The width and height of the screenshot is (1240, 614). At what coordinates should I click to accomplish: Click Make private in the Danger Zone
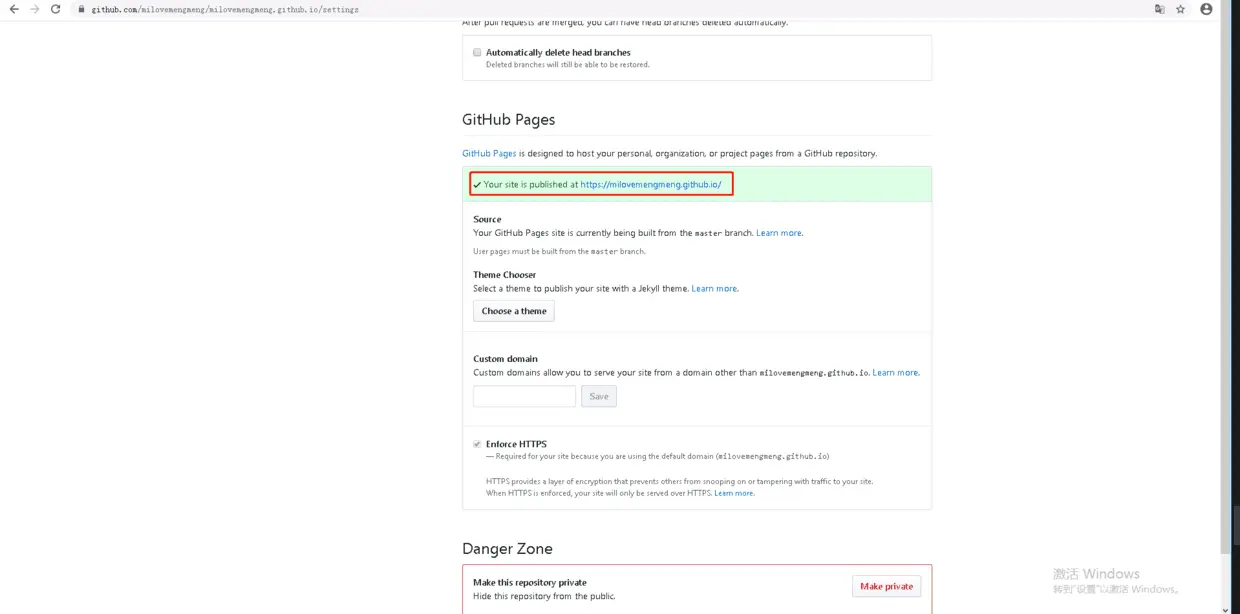(x=886, y=586)
